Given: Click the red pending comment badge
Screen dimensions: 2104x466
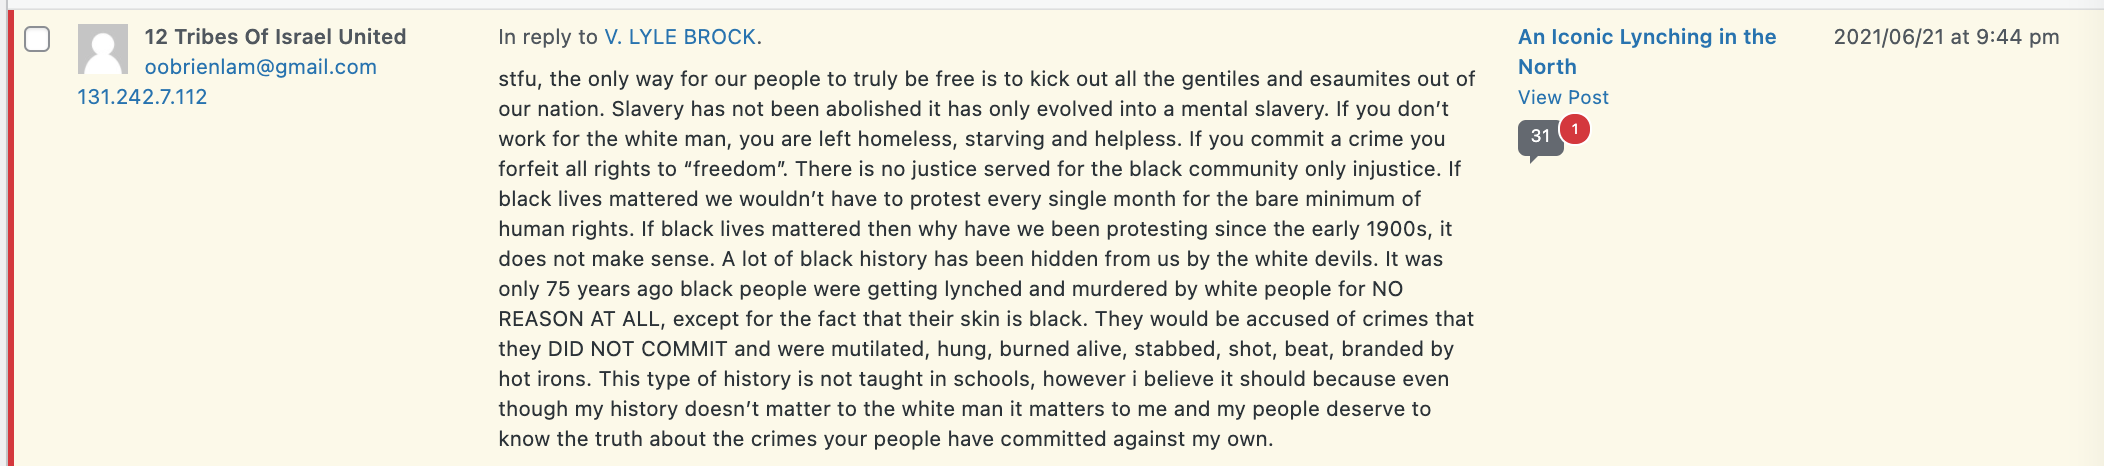Looking at the screenshot, I should (1575, 129).
